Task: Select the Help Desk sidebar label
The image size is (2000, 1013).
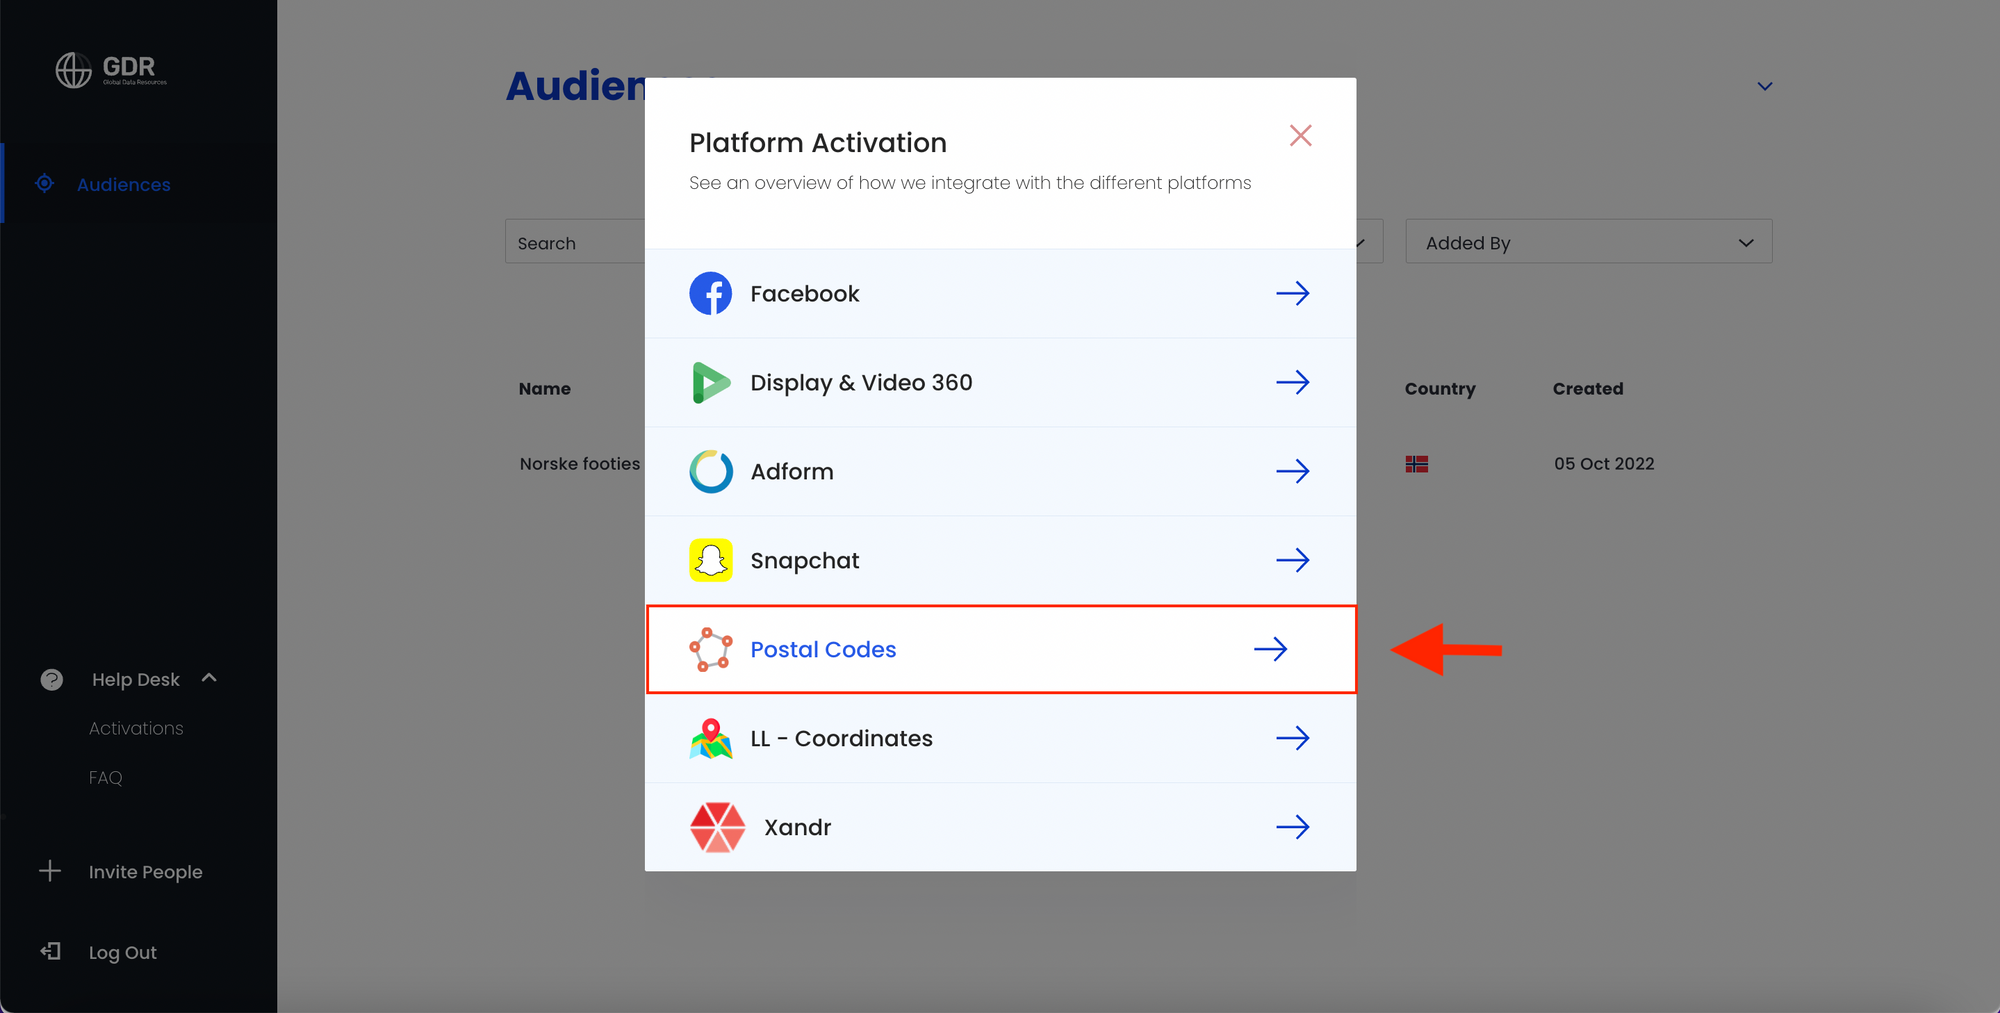Action: (136, 680)
